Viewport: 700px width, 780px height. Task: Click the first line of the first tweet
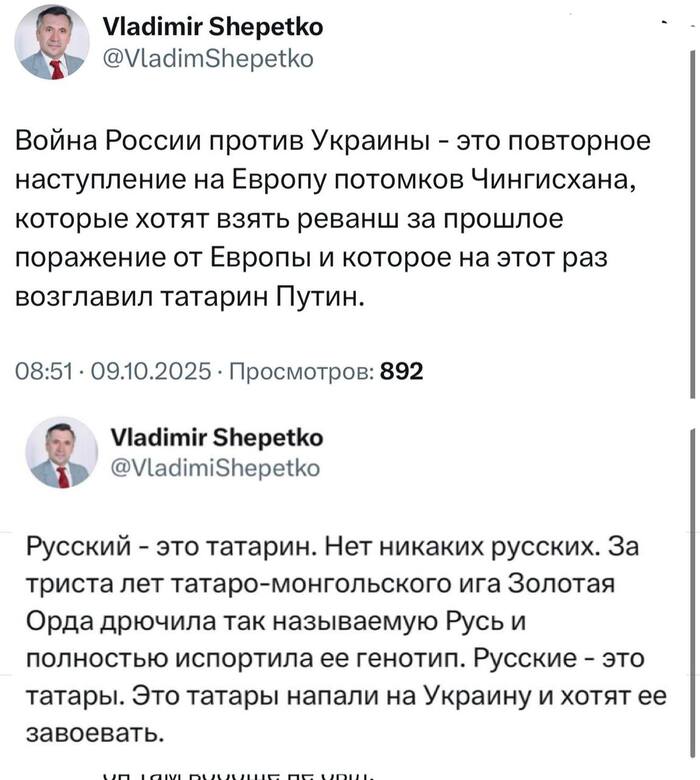click(x=334, y=141)
